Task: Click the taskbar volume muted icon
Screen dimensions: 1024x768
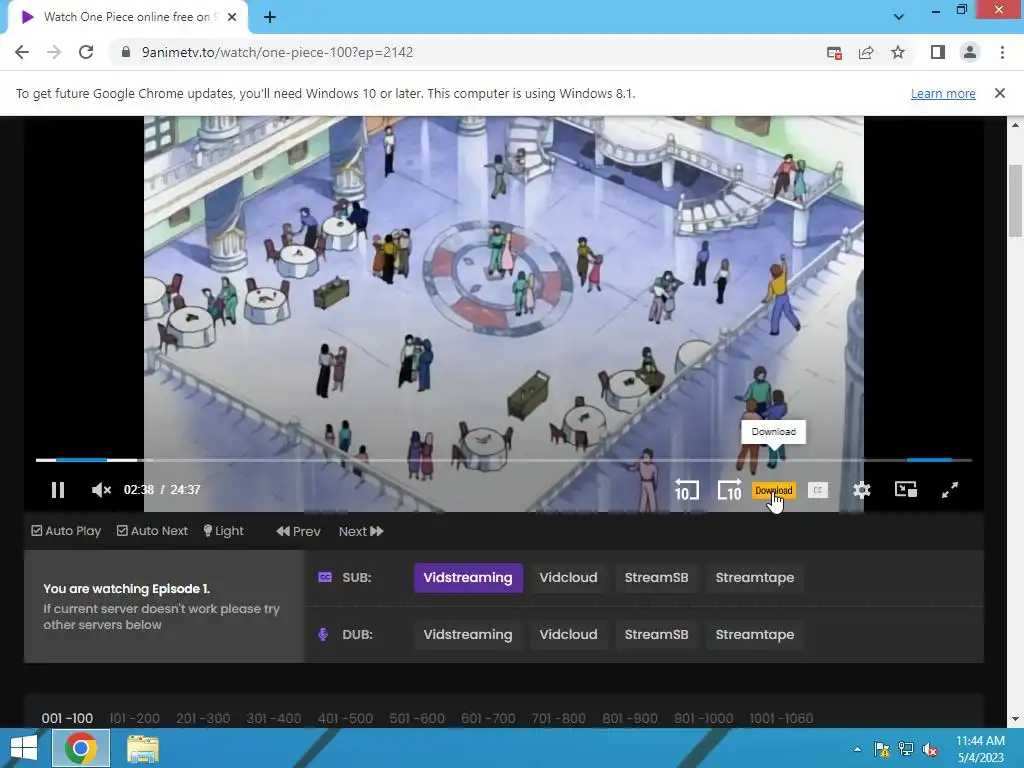Action: coord(930,749)
